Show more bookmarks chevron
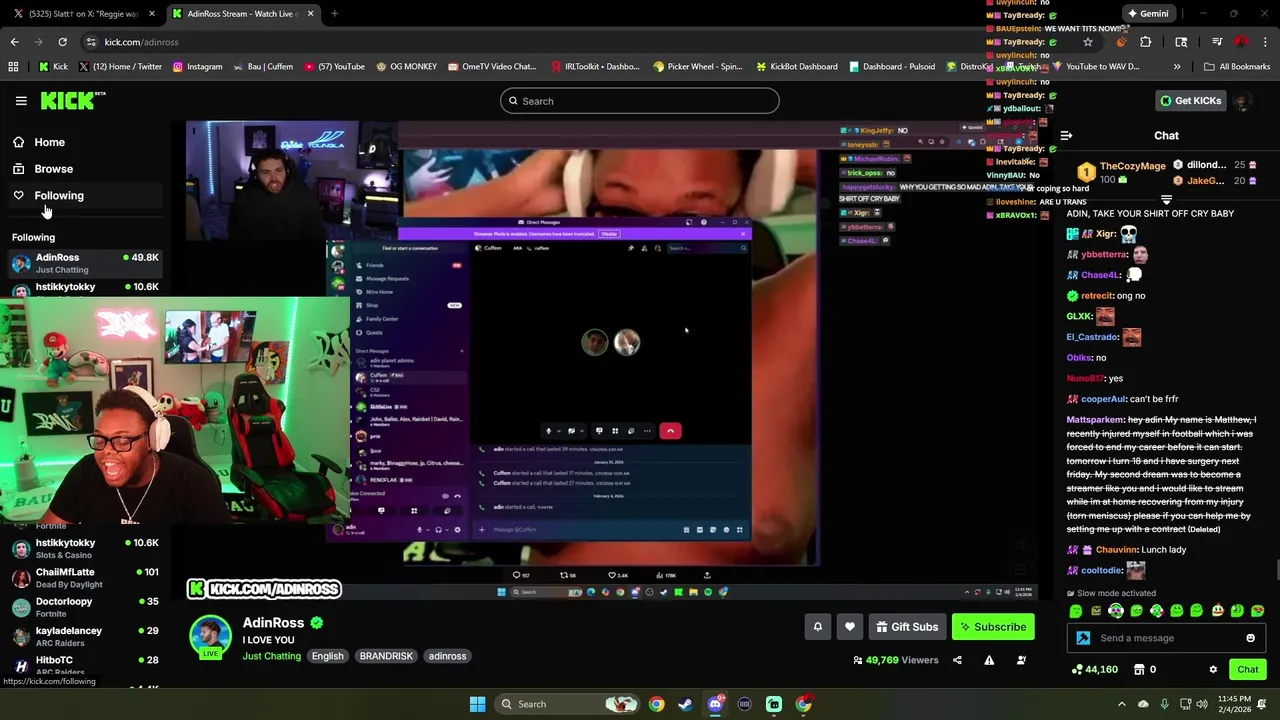1280x720 pixels. tap(1177, 67)
